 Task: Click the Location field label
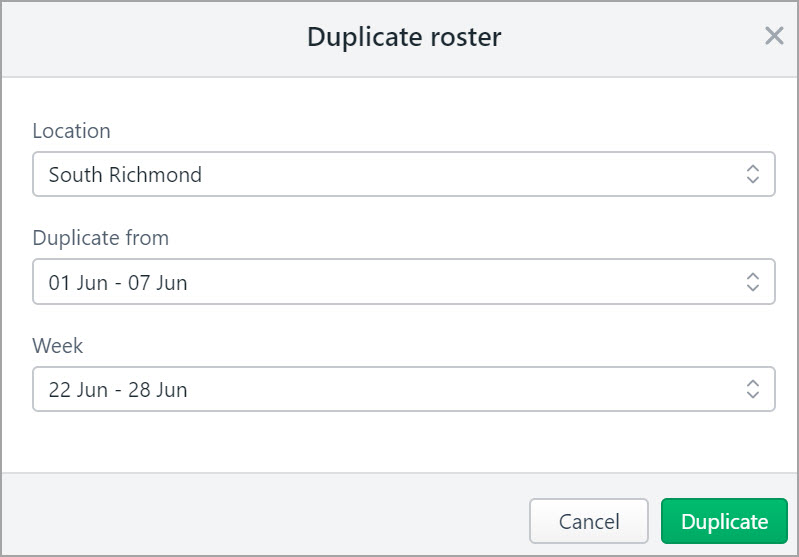coord(71,131)
